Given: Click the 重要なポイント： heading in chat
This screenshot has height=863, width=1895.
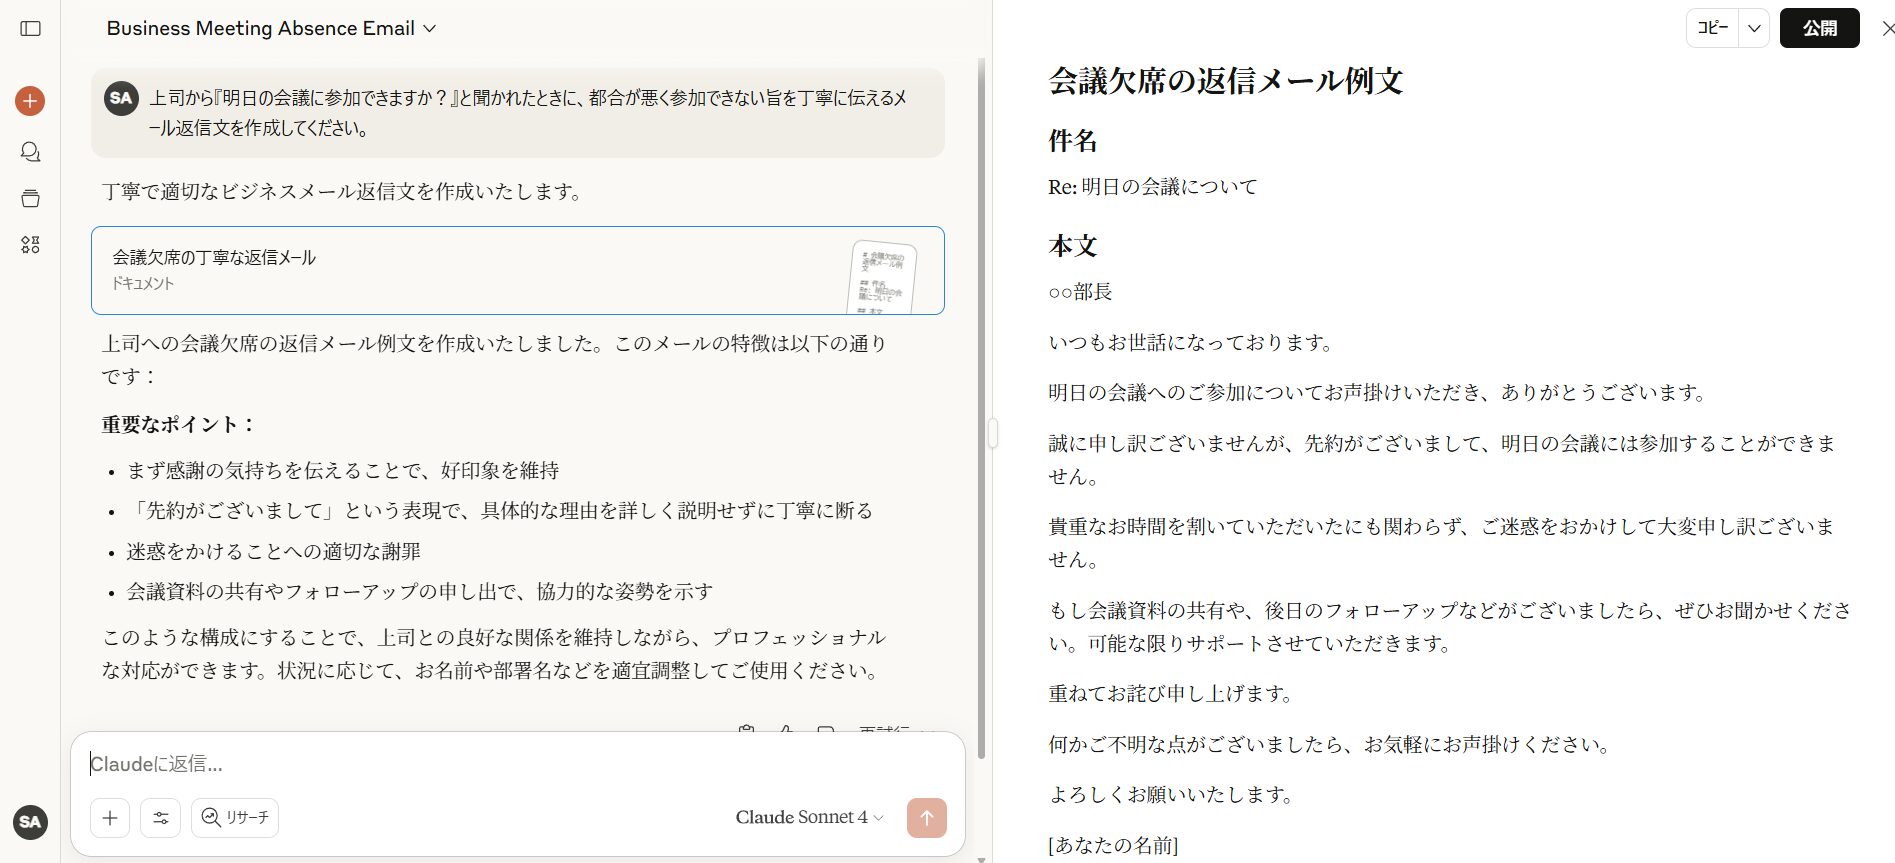Looking at the screenshot, I should (179, 424).
